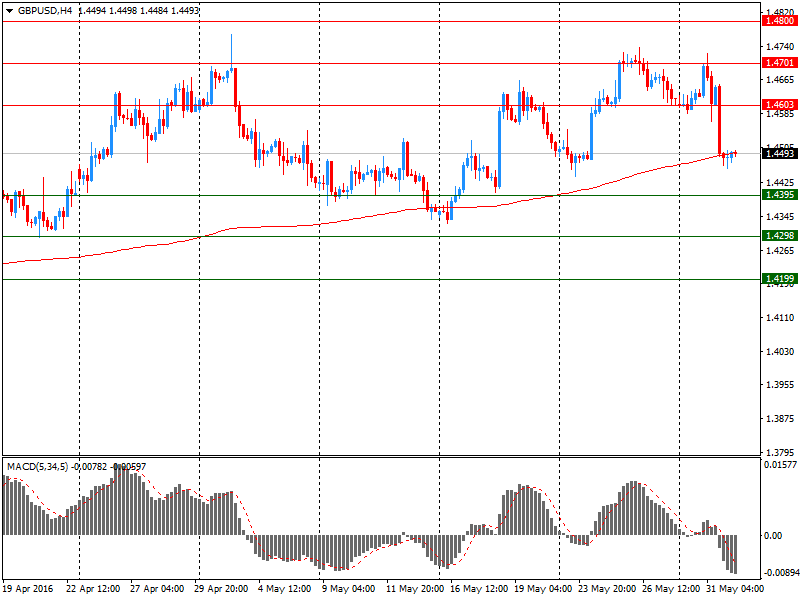Select the 1.4395 green support label
The image size is (800, 600).
pyautogui.click(x=780, y=194)
